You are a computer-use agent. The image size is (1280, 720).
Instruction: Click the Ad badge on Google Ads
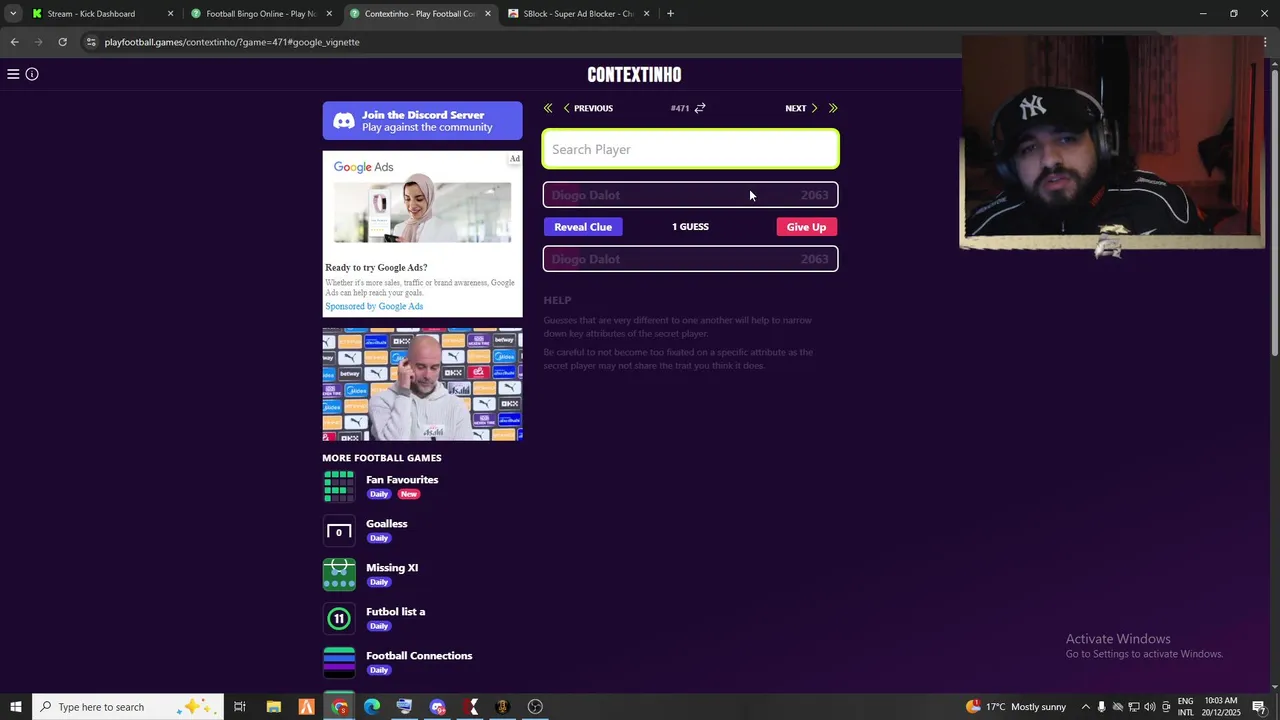coord(514,159)
